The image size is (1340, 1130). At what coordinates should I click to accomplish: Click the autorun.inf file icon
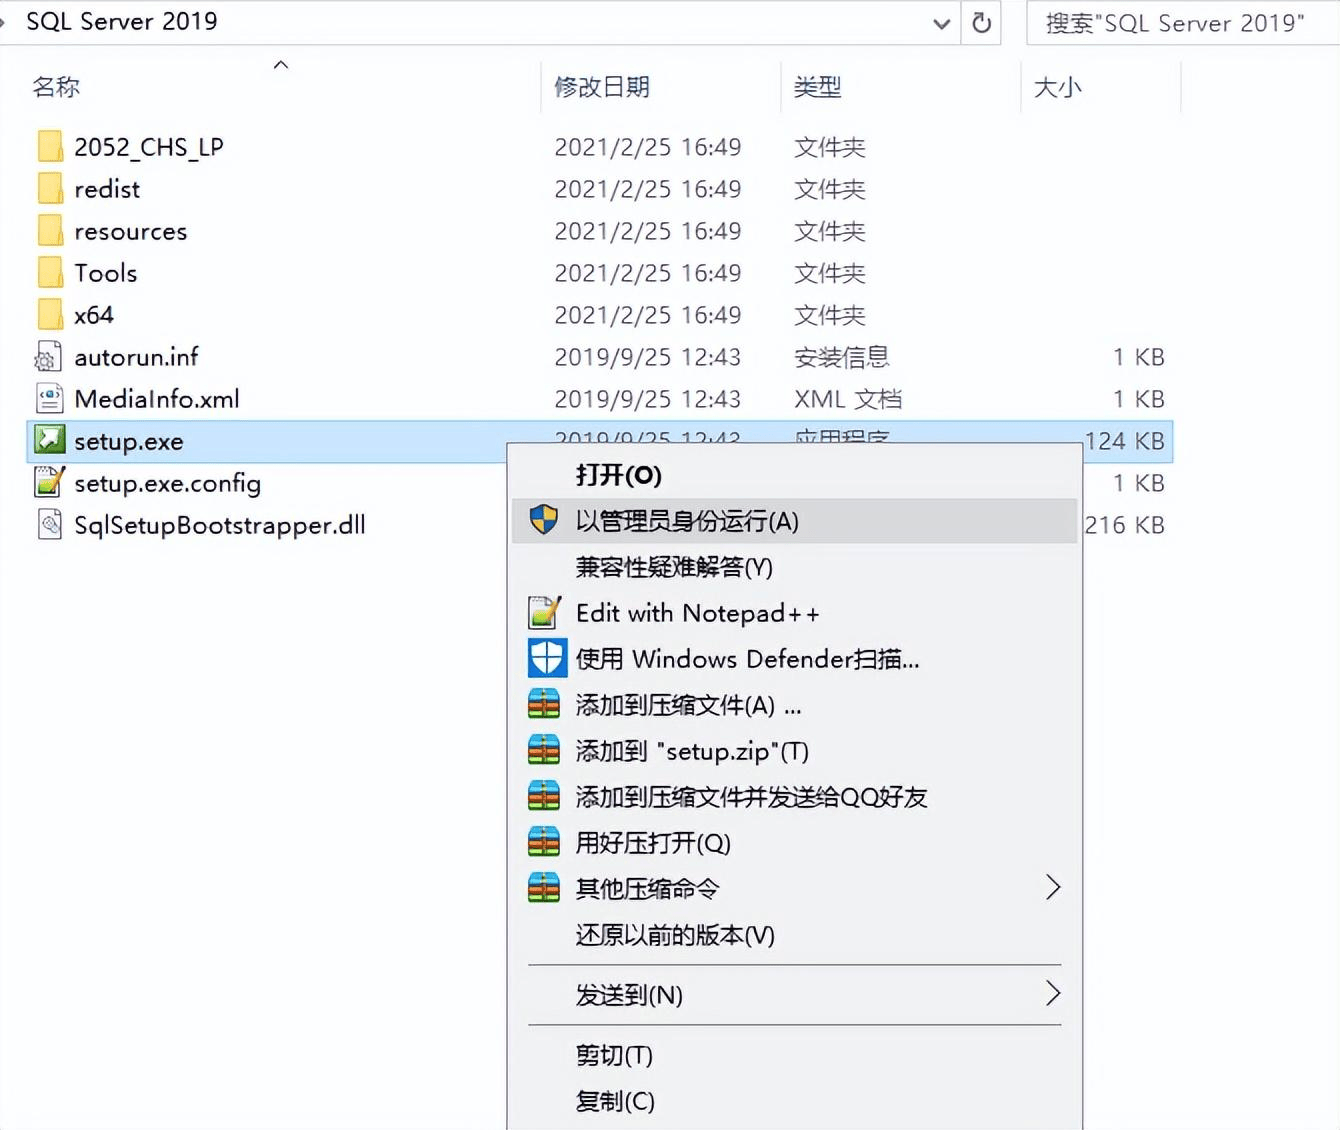coord(49,357)
